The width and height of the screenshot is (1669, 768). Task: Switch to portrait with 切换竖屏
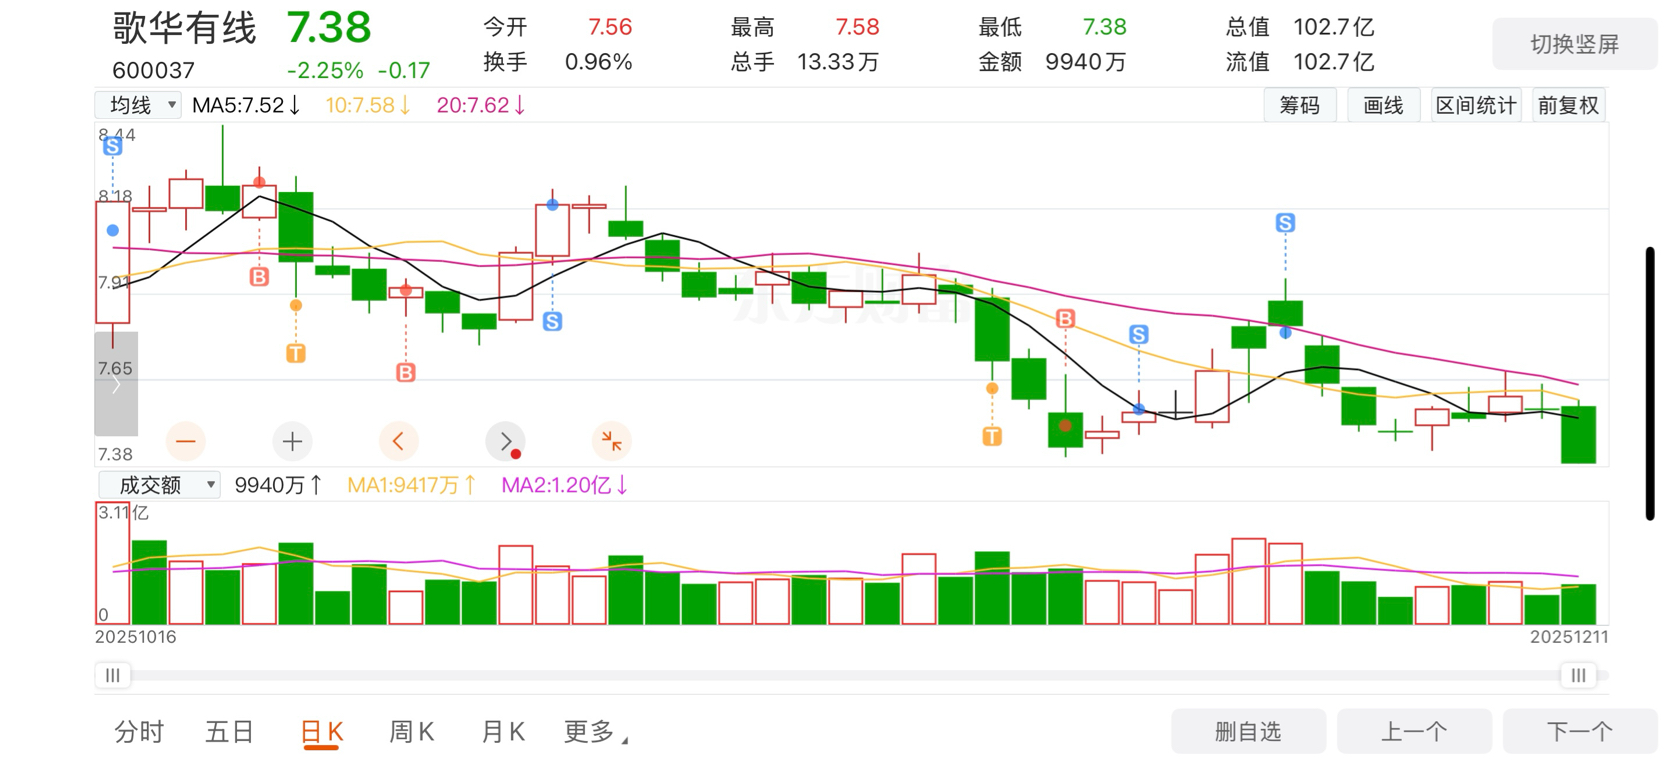(x=1575, y=44)
